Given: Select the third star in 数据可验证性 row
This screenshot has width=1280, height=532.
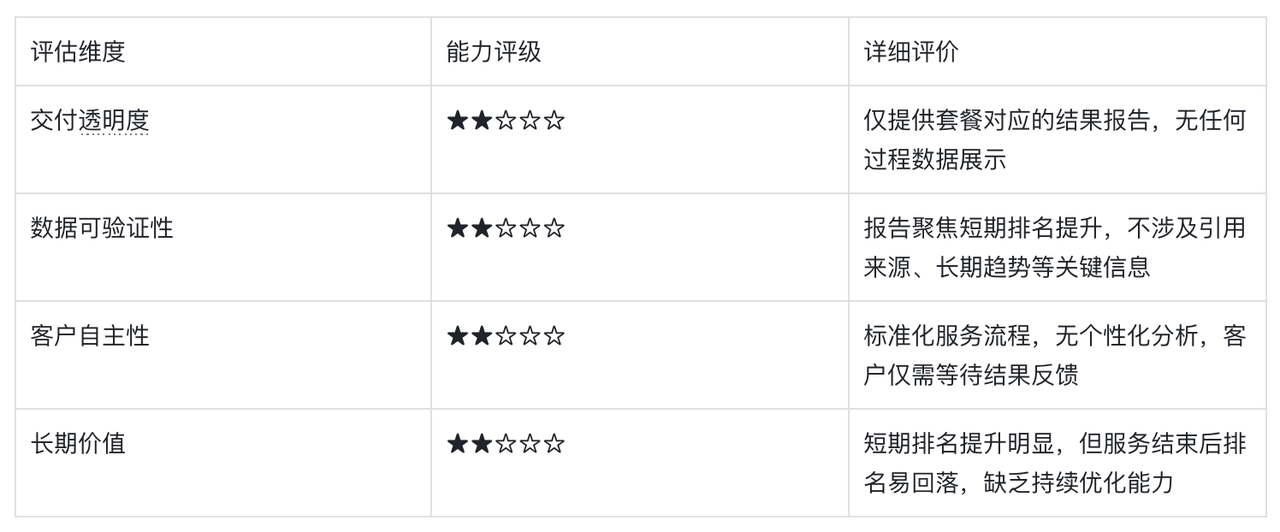Looking at the screenshot, I should [506, 229].
